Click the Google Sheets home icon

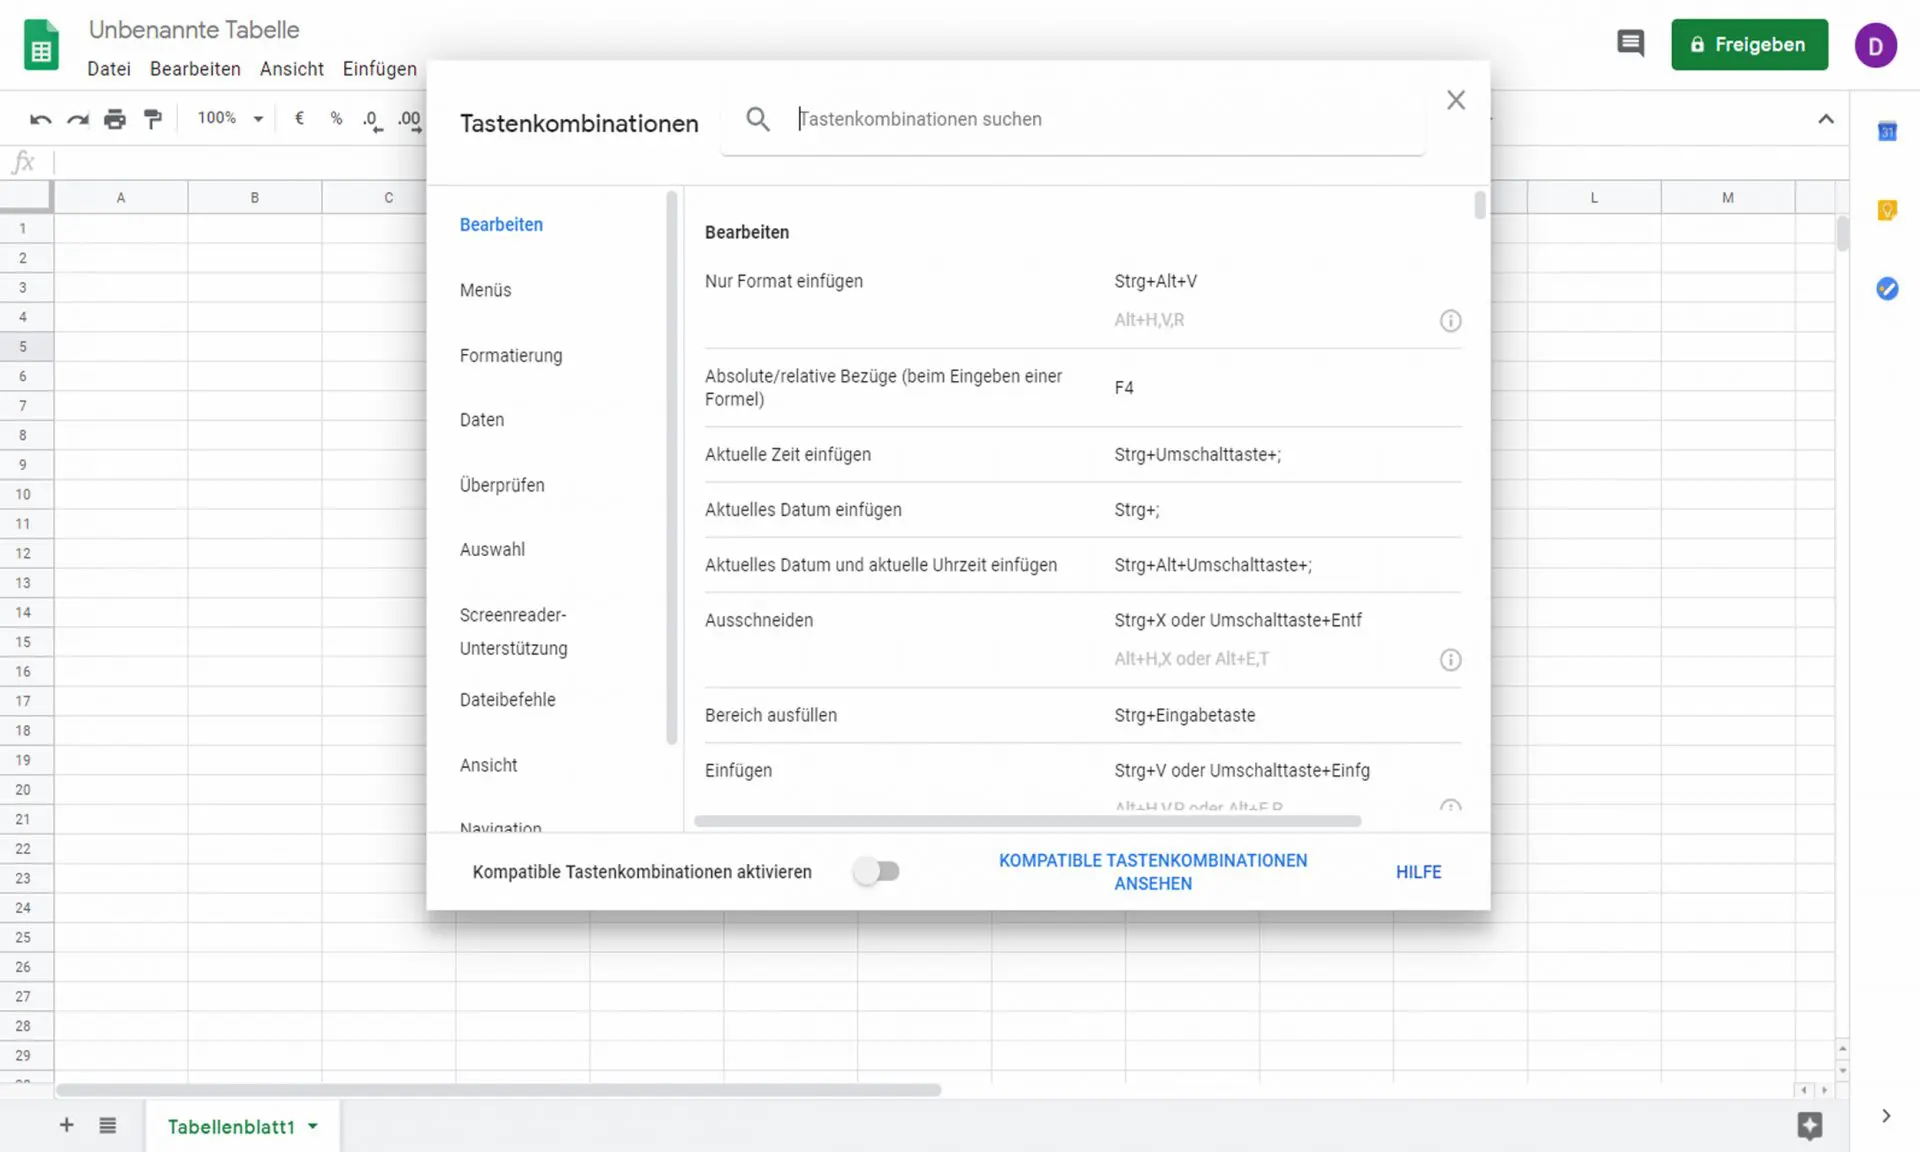coord(41,45)
